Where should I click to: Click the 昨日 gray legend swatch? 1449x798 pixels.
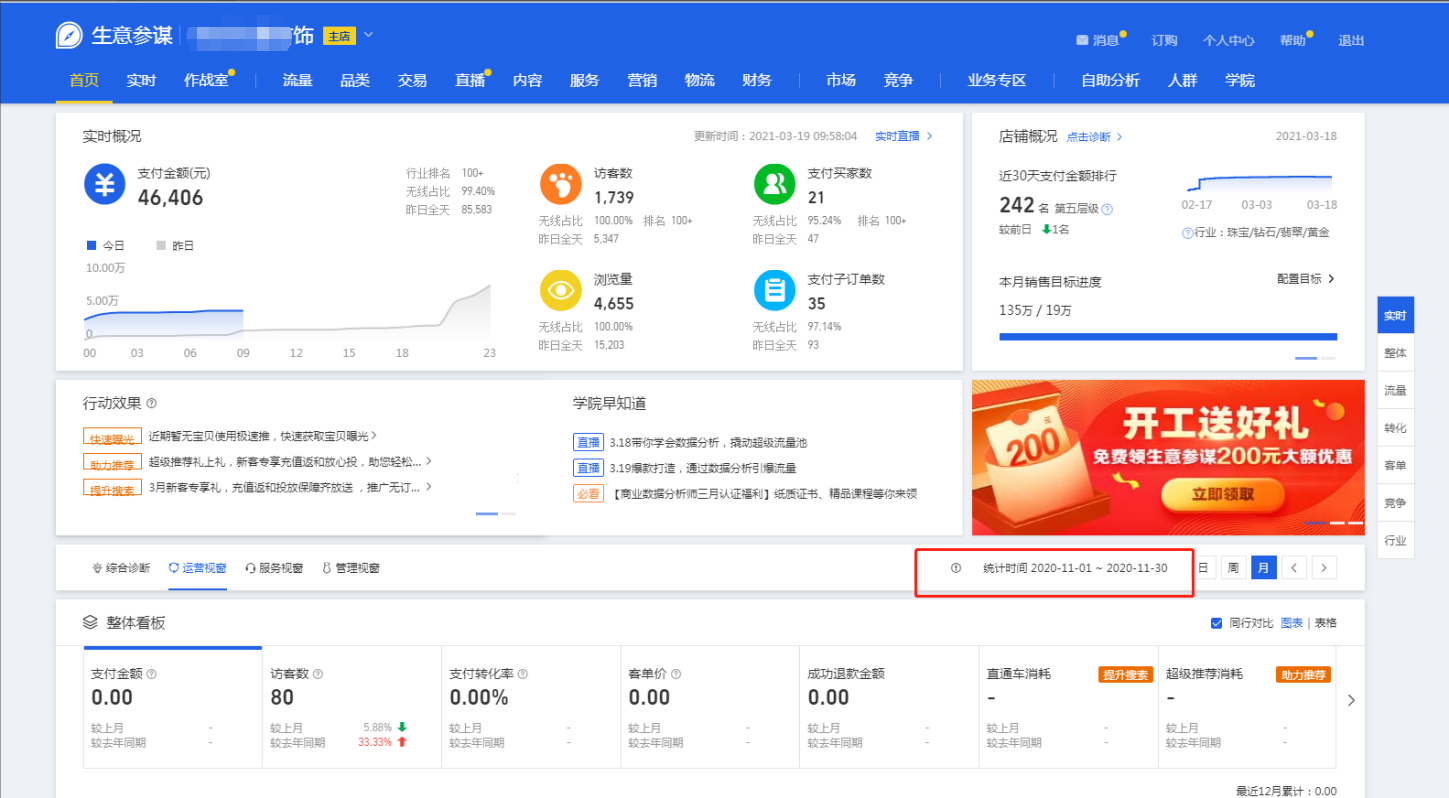pos(161,245)
